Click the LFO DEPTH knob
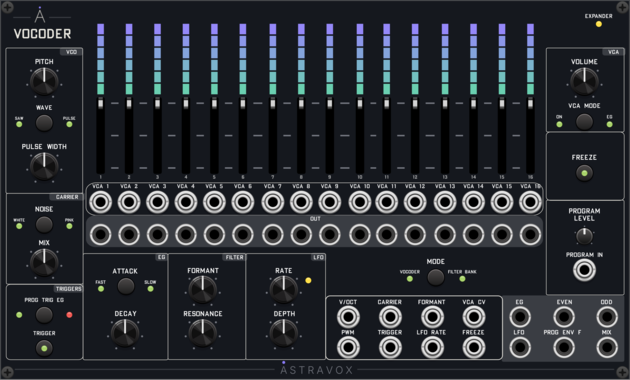Screen dimensions: 630x380 pos(284,333)
